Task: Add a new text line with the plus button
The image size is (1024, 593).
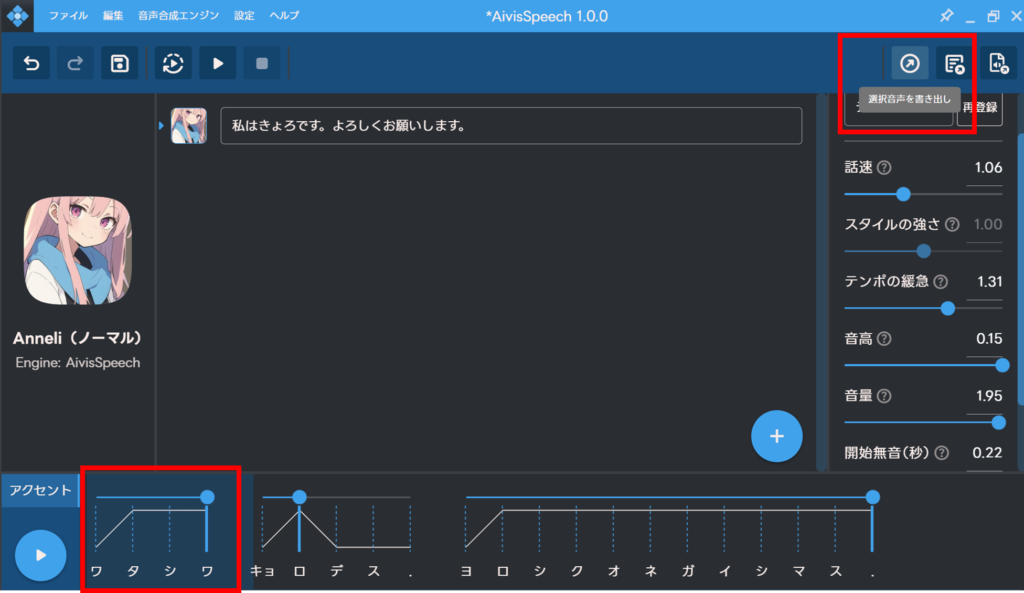Action: (776, 436)
